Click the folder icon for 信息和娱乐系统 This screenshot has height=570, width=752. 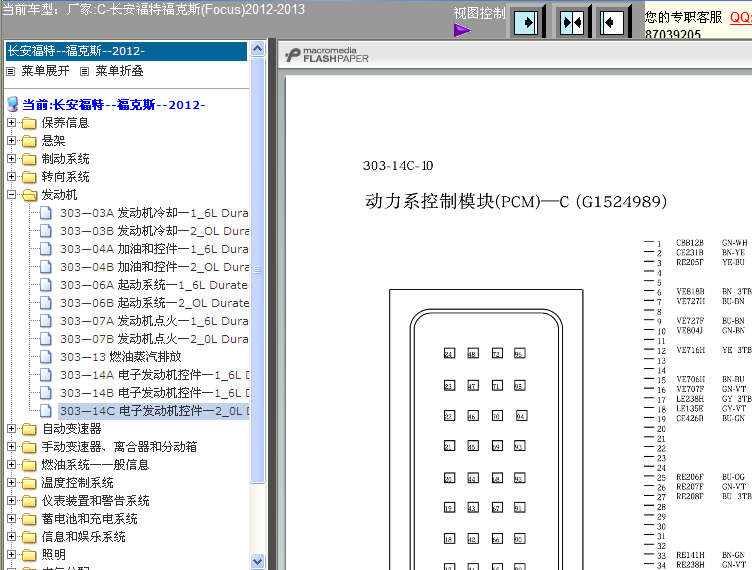point(29,537)
